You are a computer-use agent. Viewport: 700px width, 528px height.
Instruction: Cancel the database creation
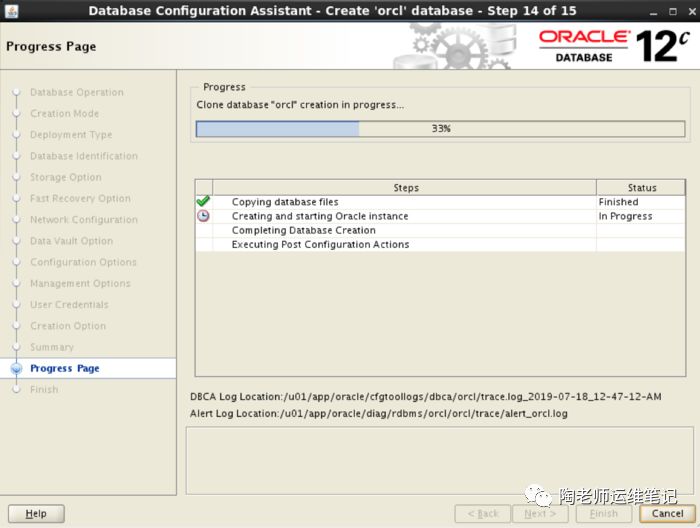coord(667,514)
